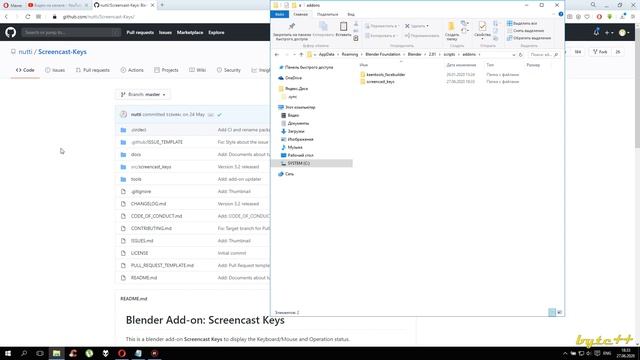The image size is (640, 360).
Task: Select OneDrive in Explorer navigation pane
Action: click(x=293, y=78)
